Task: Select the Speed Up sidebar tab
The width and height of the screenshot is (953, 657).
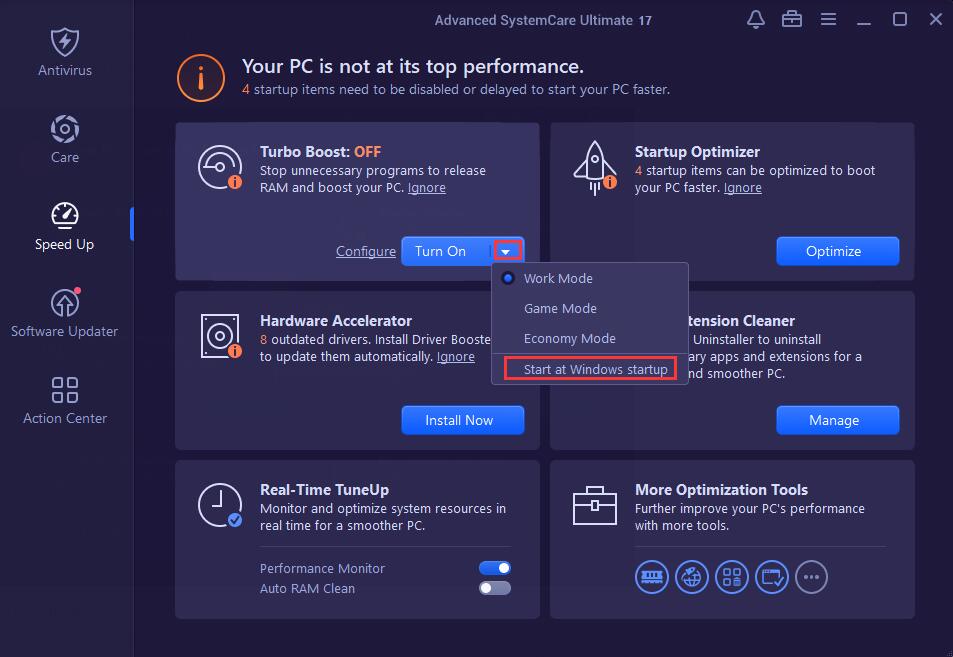Action: point(64,227)
